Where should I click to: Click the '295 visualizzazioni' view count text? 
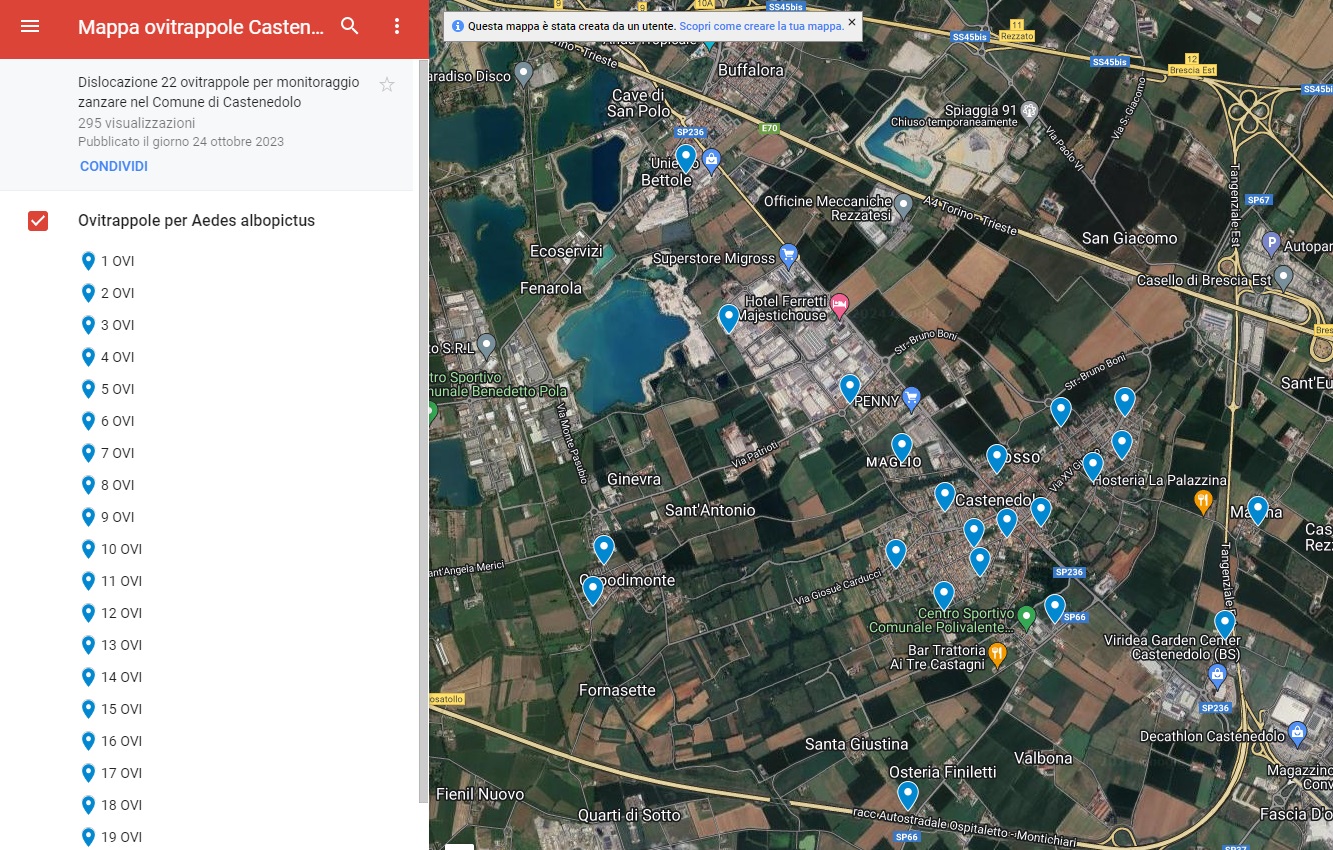[136, 123]
